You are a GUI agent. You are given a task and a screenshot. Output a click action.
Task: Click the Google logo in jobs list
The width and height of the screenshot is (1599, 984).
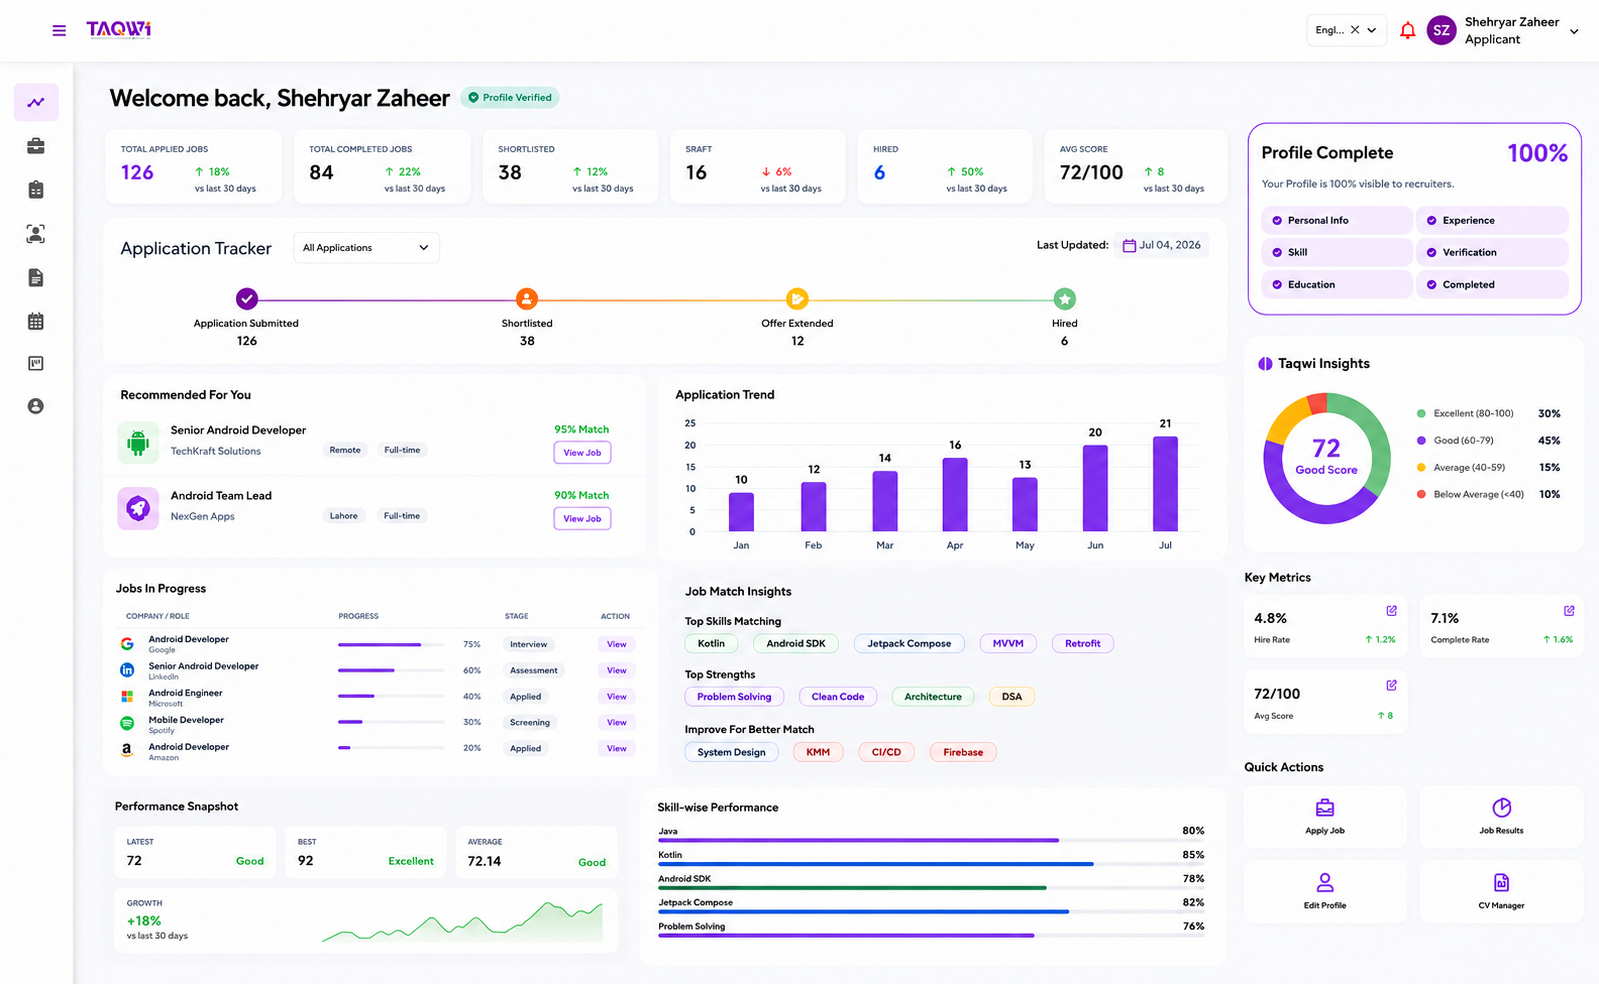(127, 644)
